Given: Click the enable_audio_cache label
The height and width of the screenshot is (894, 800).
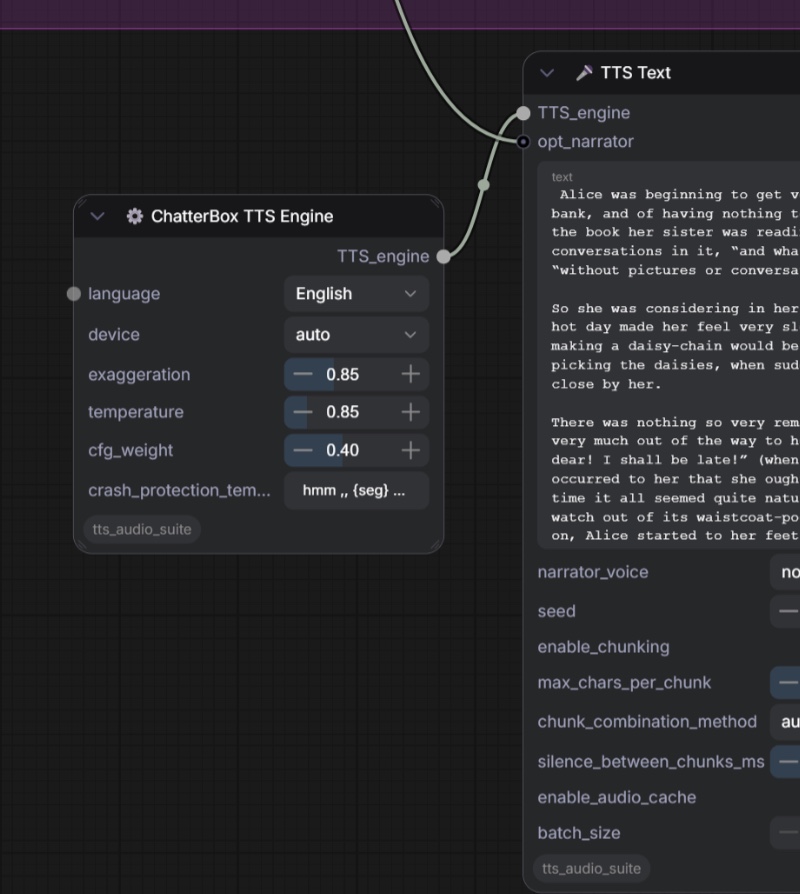Looking at the screenshot, I should (617, 797).
